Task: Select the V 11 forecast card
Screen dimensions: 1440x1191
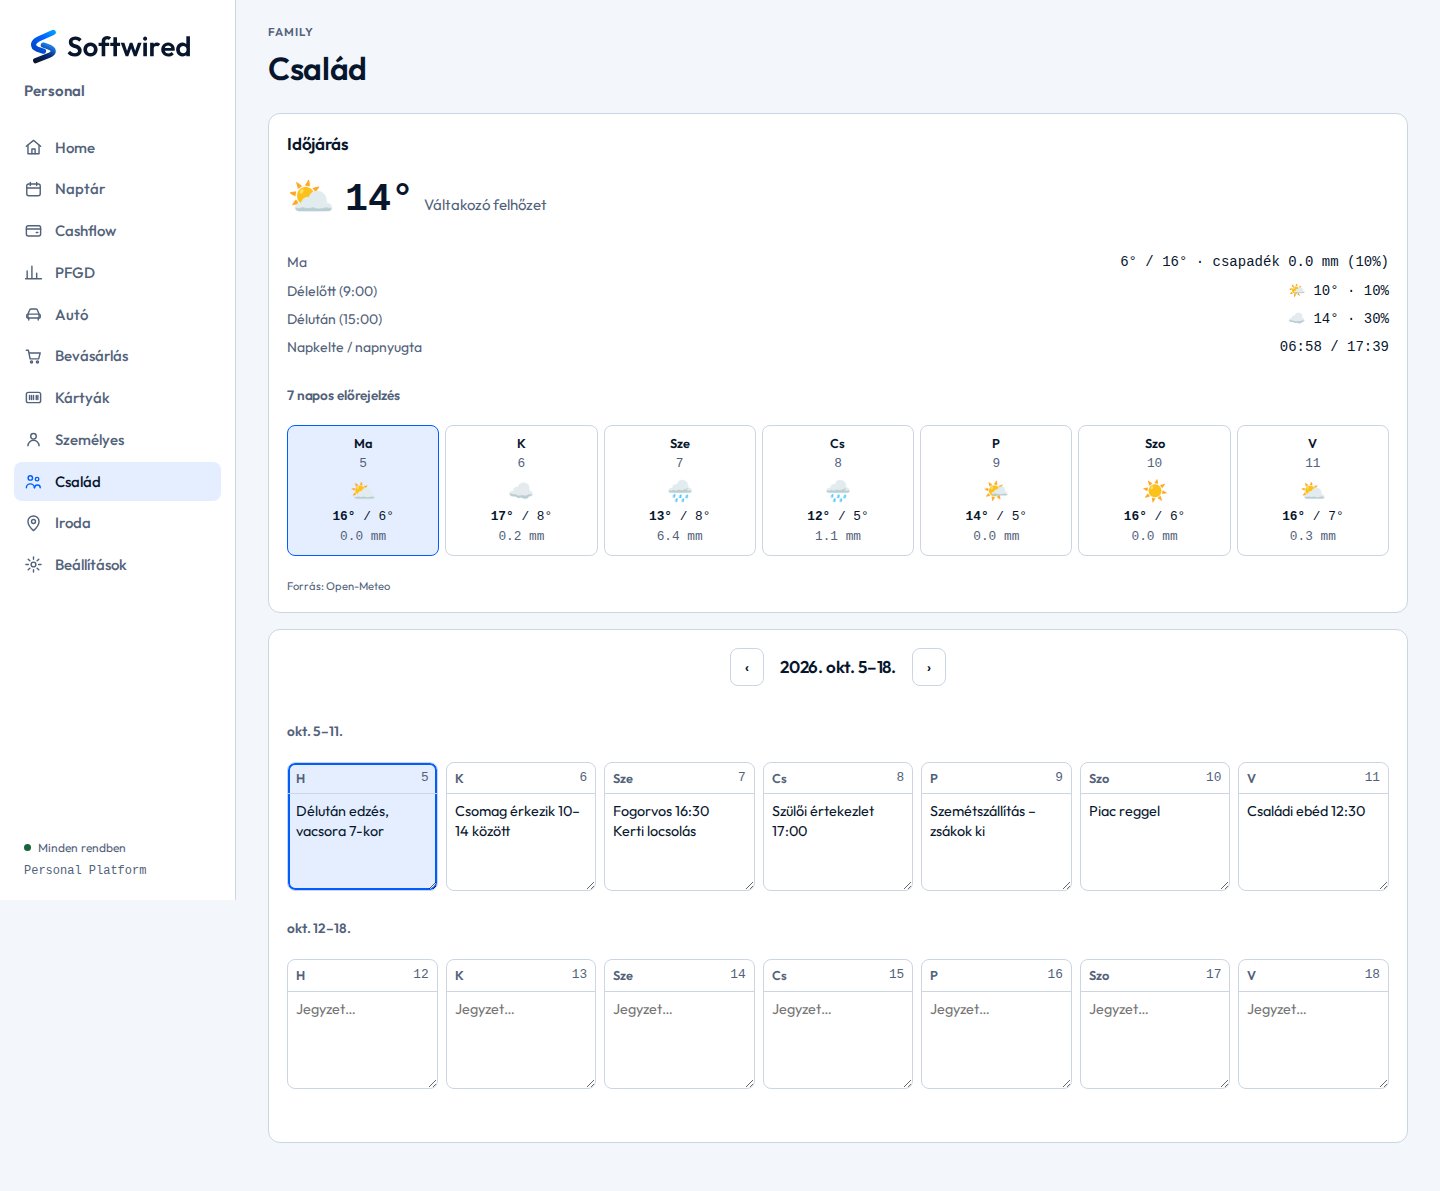Action: click(1313, 490)
